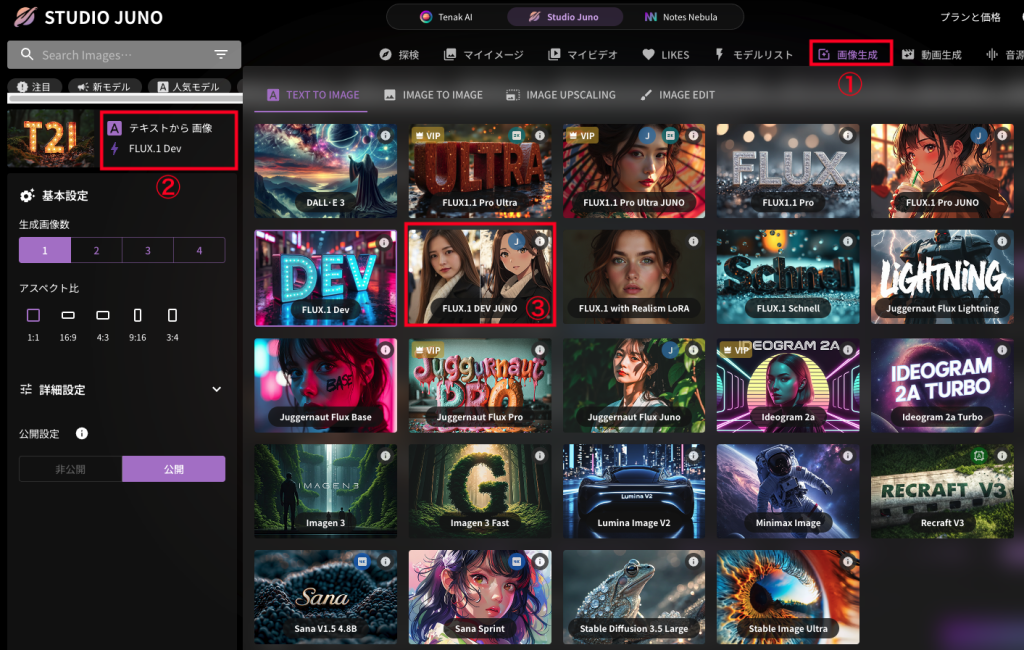Open モデルリスト in the top navigation
Viewport: 1024px width, 650px height.
[x=754, y=55]
